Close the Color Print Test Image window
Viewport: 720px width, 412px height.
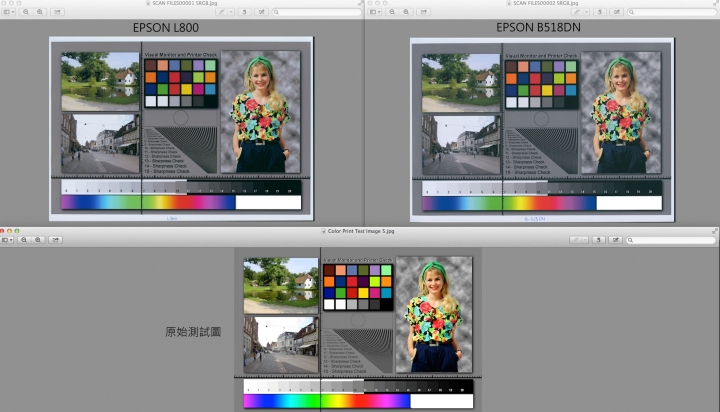2,231
